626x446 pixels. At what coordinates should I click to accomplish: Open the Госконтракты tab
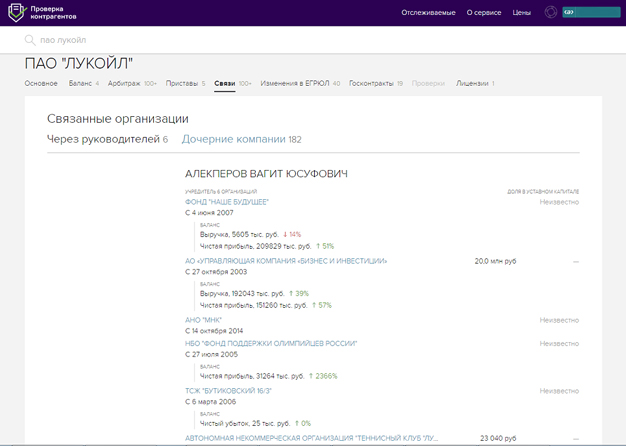coord(376,83)
